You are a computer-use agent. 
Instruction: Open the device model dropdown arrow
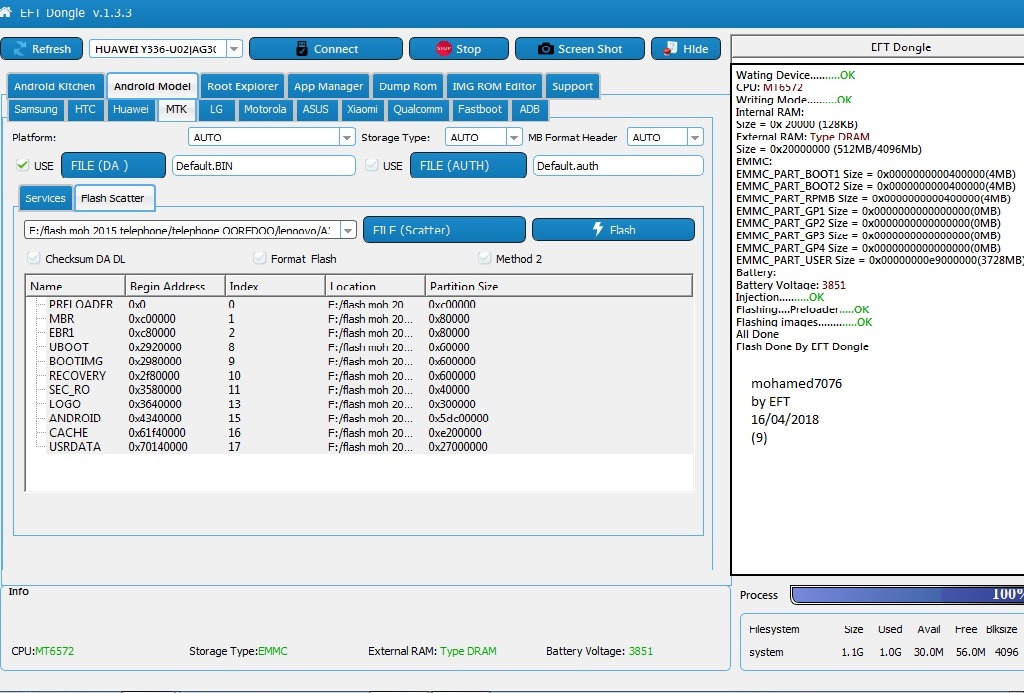point(234,49)
